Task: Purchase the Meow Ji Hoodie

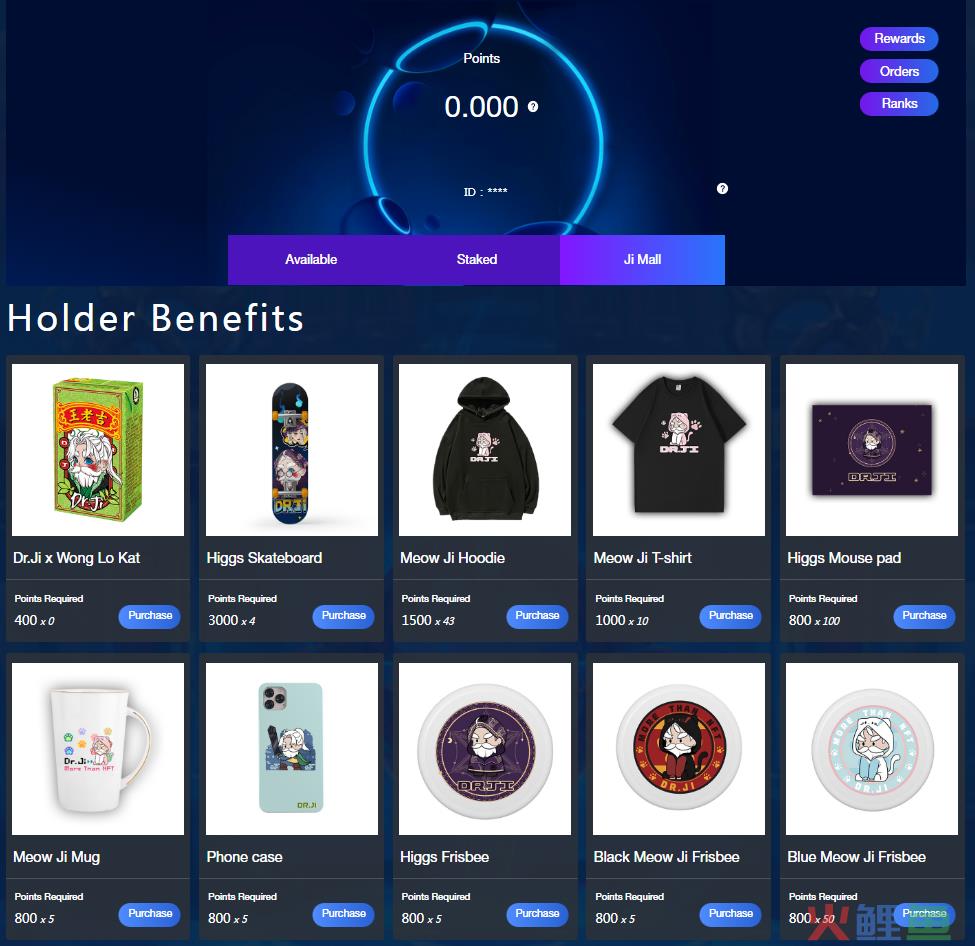Action: pyautogui.click(x=537, y=616)
